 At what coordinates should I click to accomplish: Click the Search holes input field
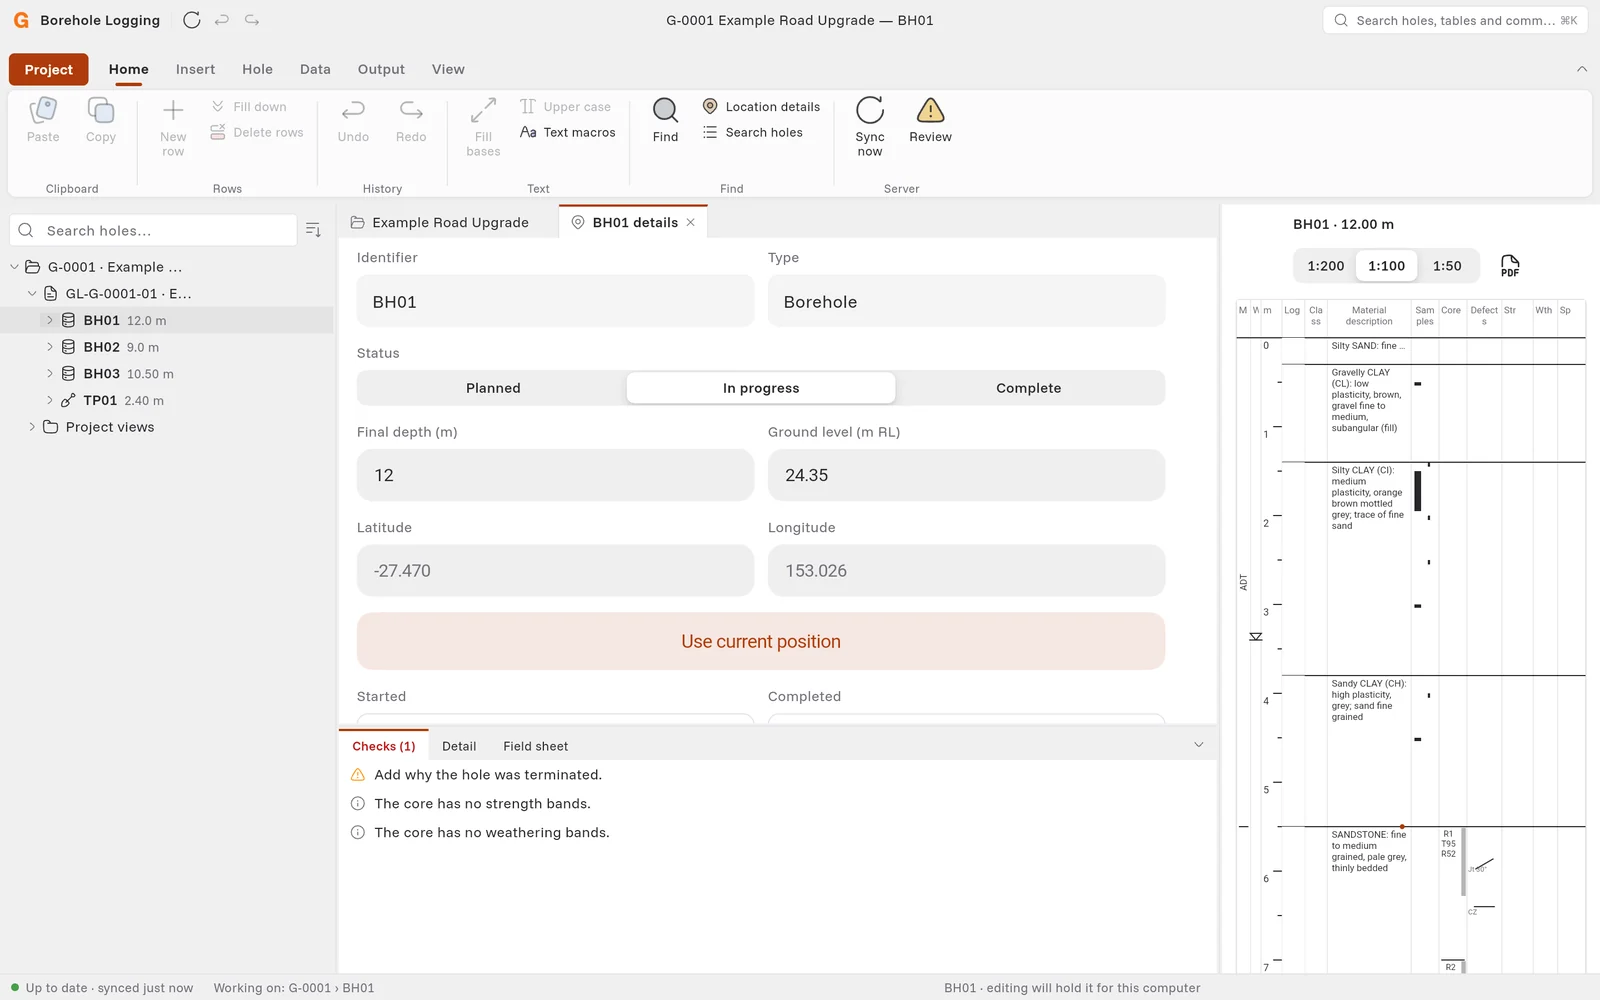[x=153, y=230]
